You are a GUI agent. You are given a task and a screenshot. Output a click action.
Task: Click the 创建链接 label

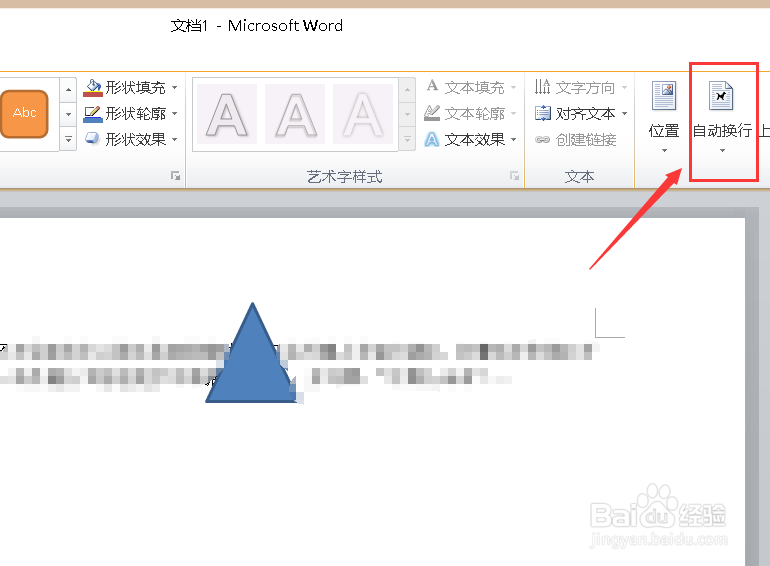586,140
